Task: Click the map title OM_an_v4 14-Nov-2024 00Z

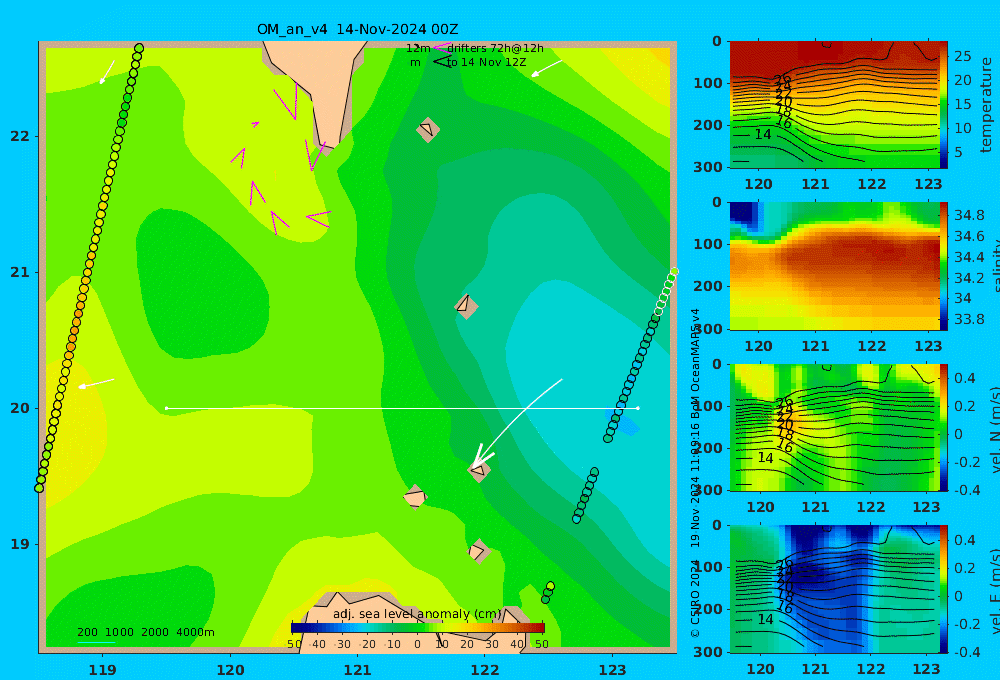Action: pos(357,29)
